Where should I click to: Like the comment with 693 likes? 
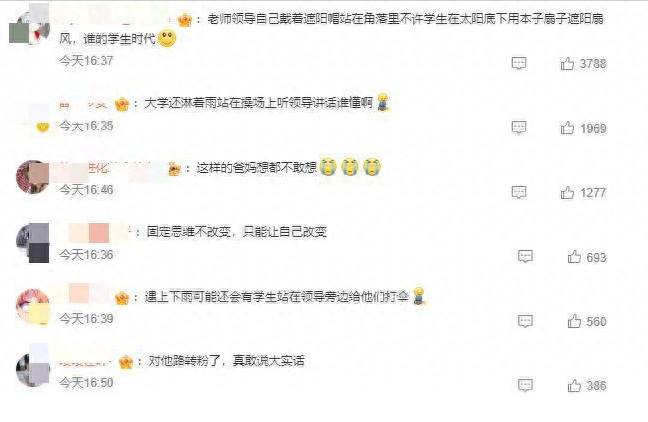click(x=574, y=257)
